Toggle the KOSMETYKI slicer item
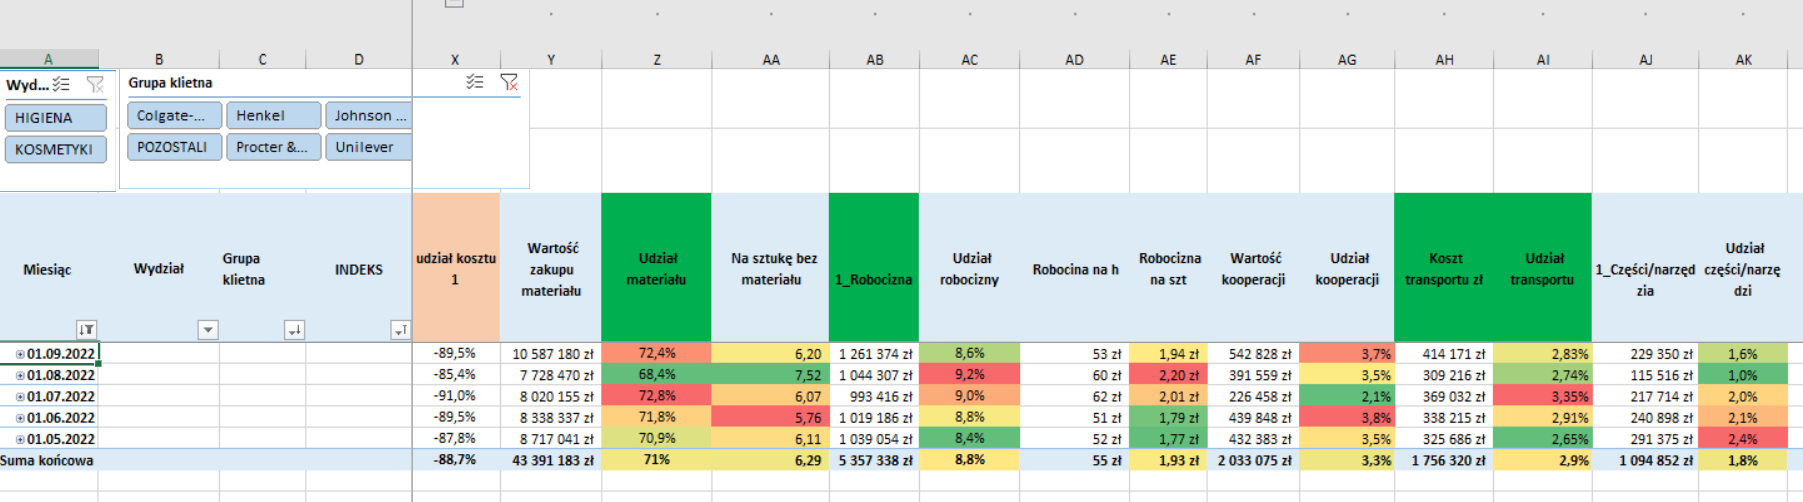1803x502 pixels. point(55,149)
